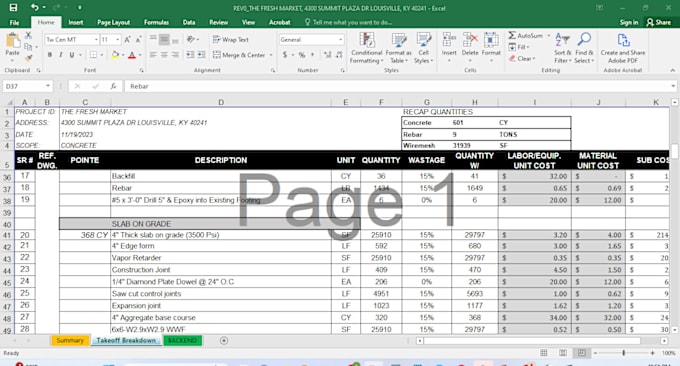Toggle Bold formatting

50,55
